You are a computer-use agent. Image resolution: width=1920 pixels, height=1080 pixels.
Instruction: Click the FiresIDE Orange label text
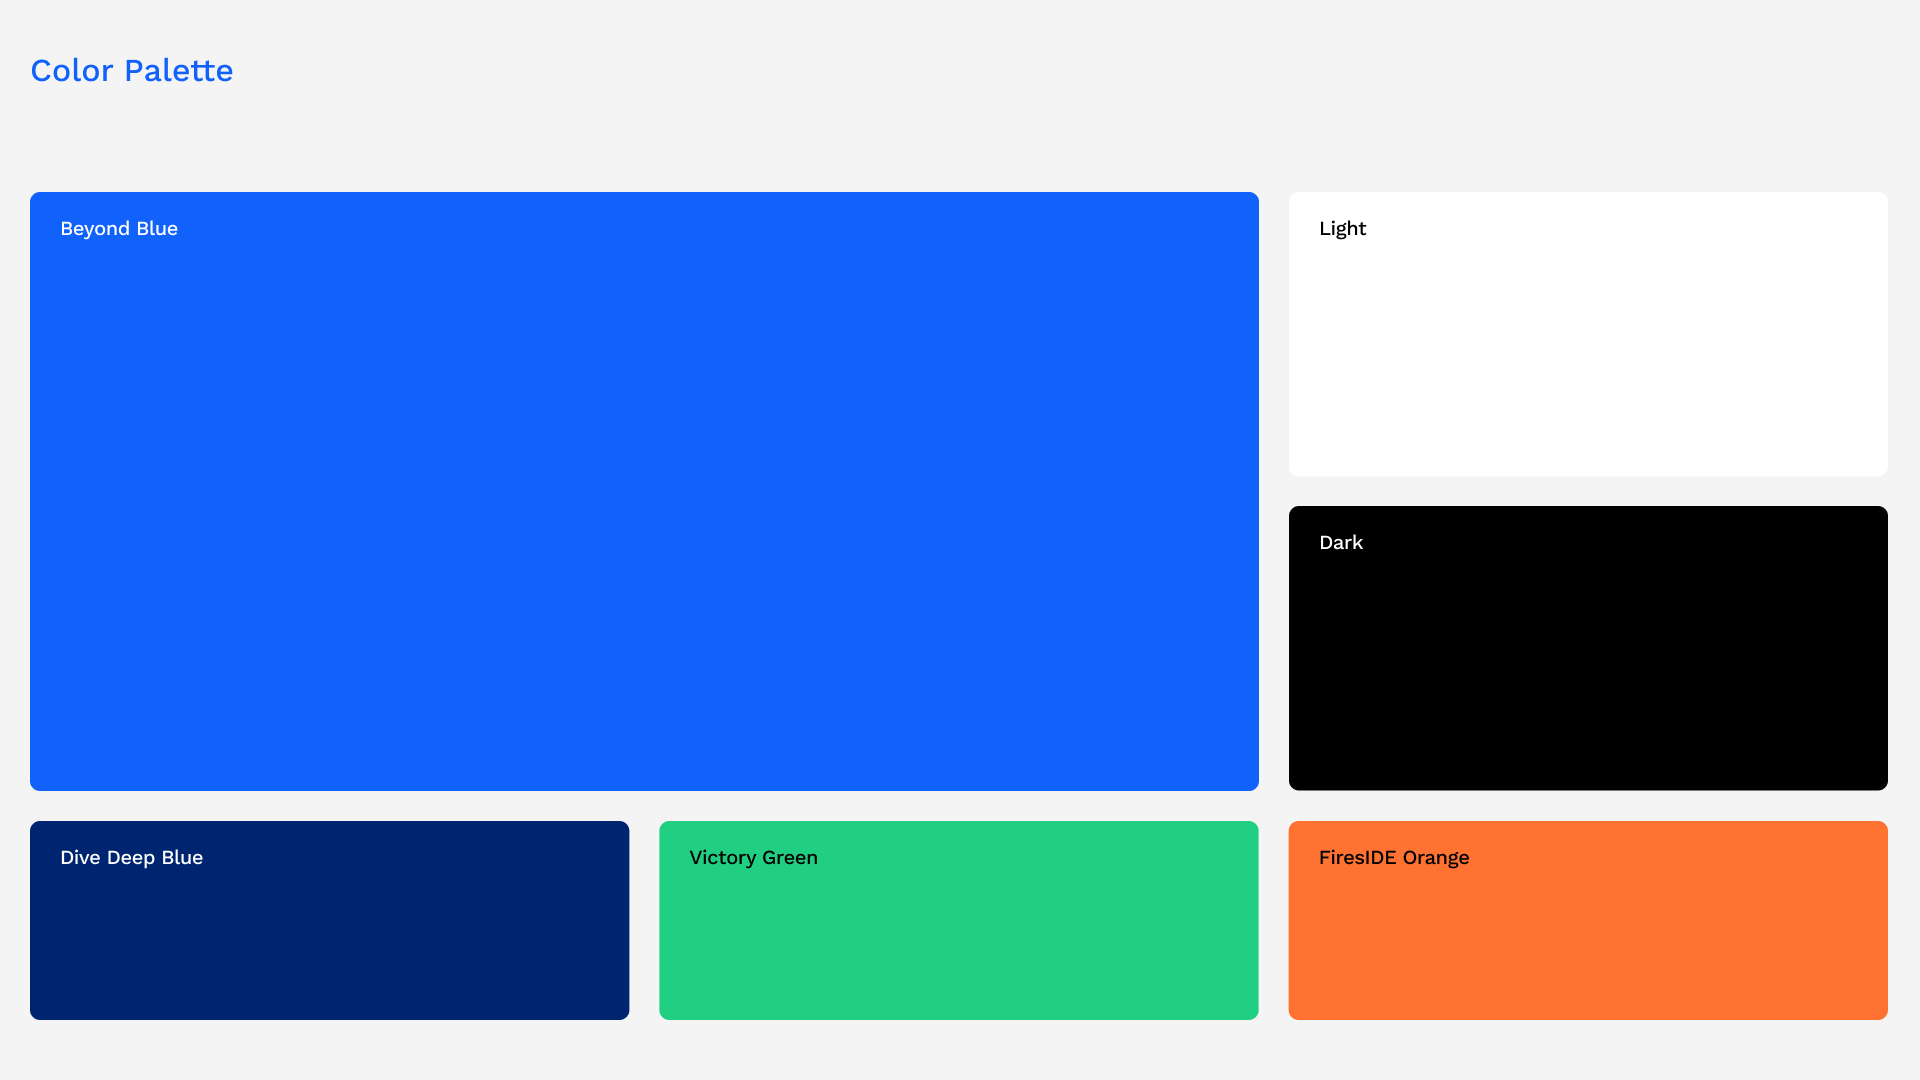coord(1393,858)
